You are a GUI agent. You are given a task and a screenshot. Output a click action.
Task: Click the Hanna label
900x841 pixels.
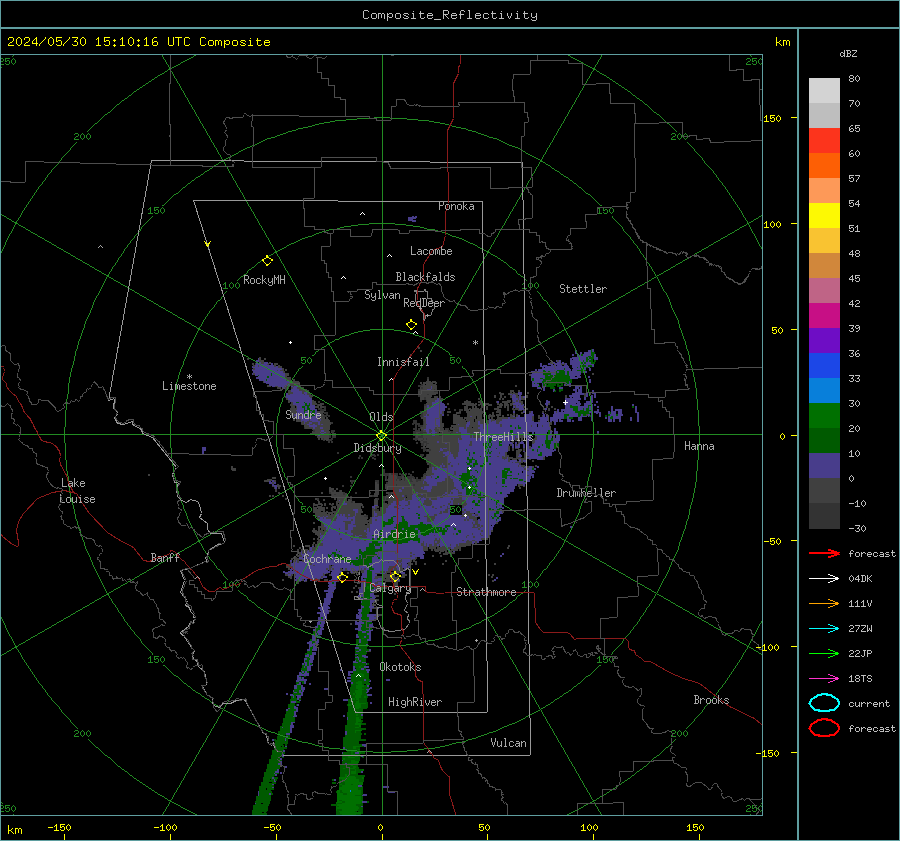(699, 446)
